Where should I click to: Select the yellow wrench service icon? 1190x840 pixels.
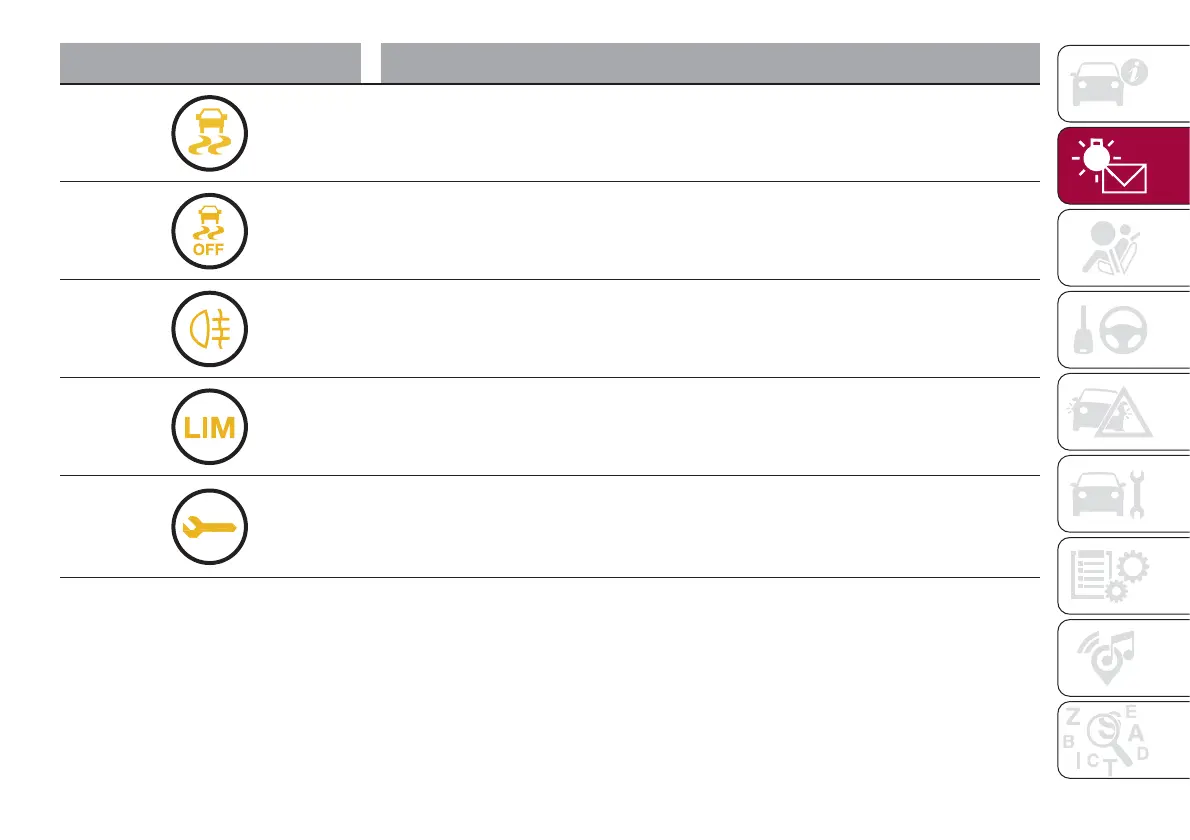coord(210,528)
